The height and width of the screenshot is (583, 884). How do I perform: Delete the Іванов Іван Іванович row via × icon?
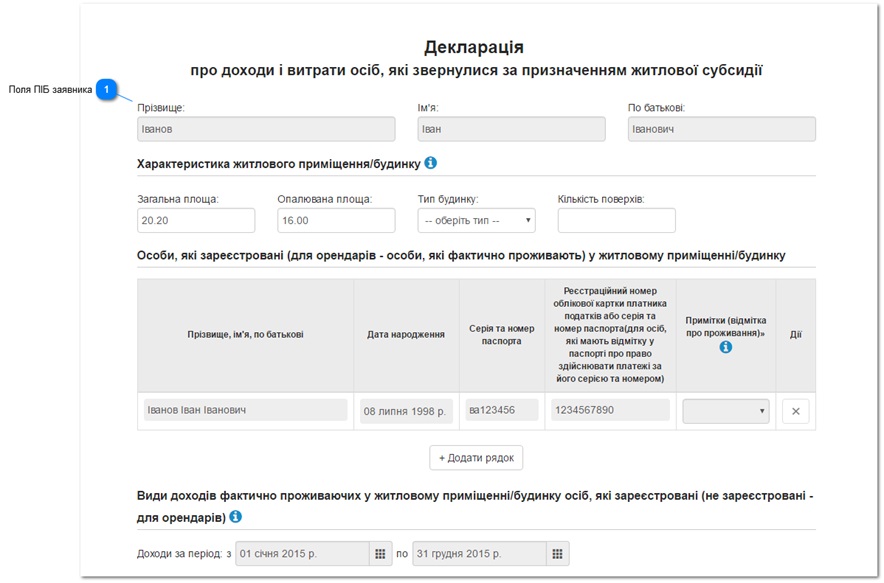click(x=795, y=410)
